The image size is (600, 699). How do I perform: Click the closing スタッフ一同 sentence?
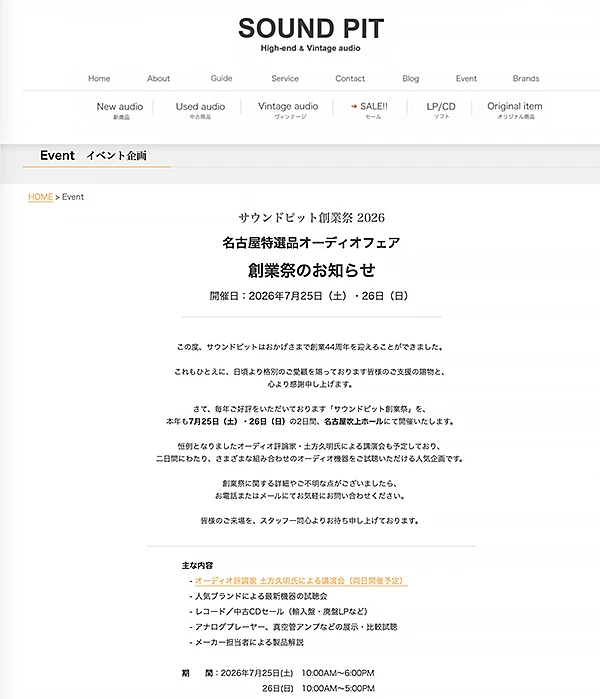tap(310, 520)
